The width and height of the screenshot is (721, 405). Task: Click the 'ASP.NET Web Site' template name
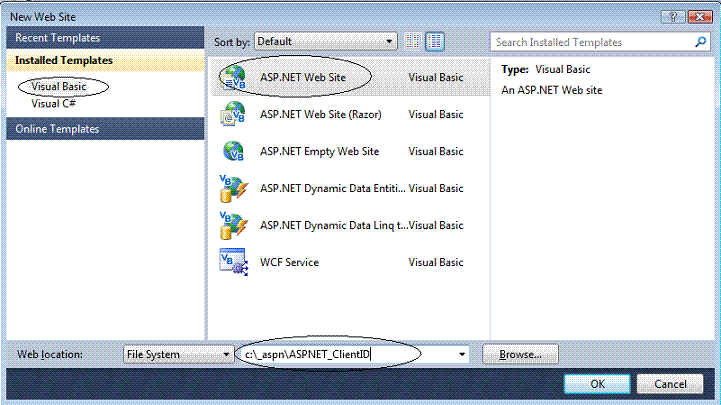point(303,77)
